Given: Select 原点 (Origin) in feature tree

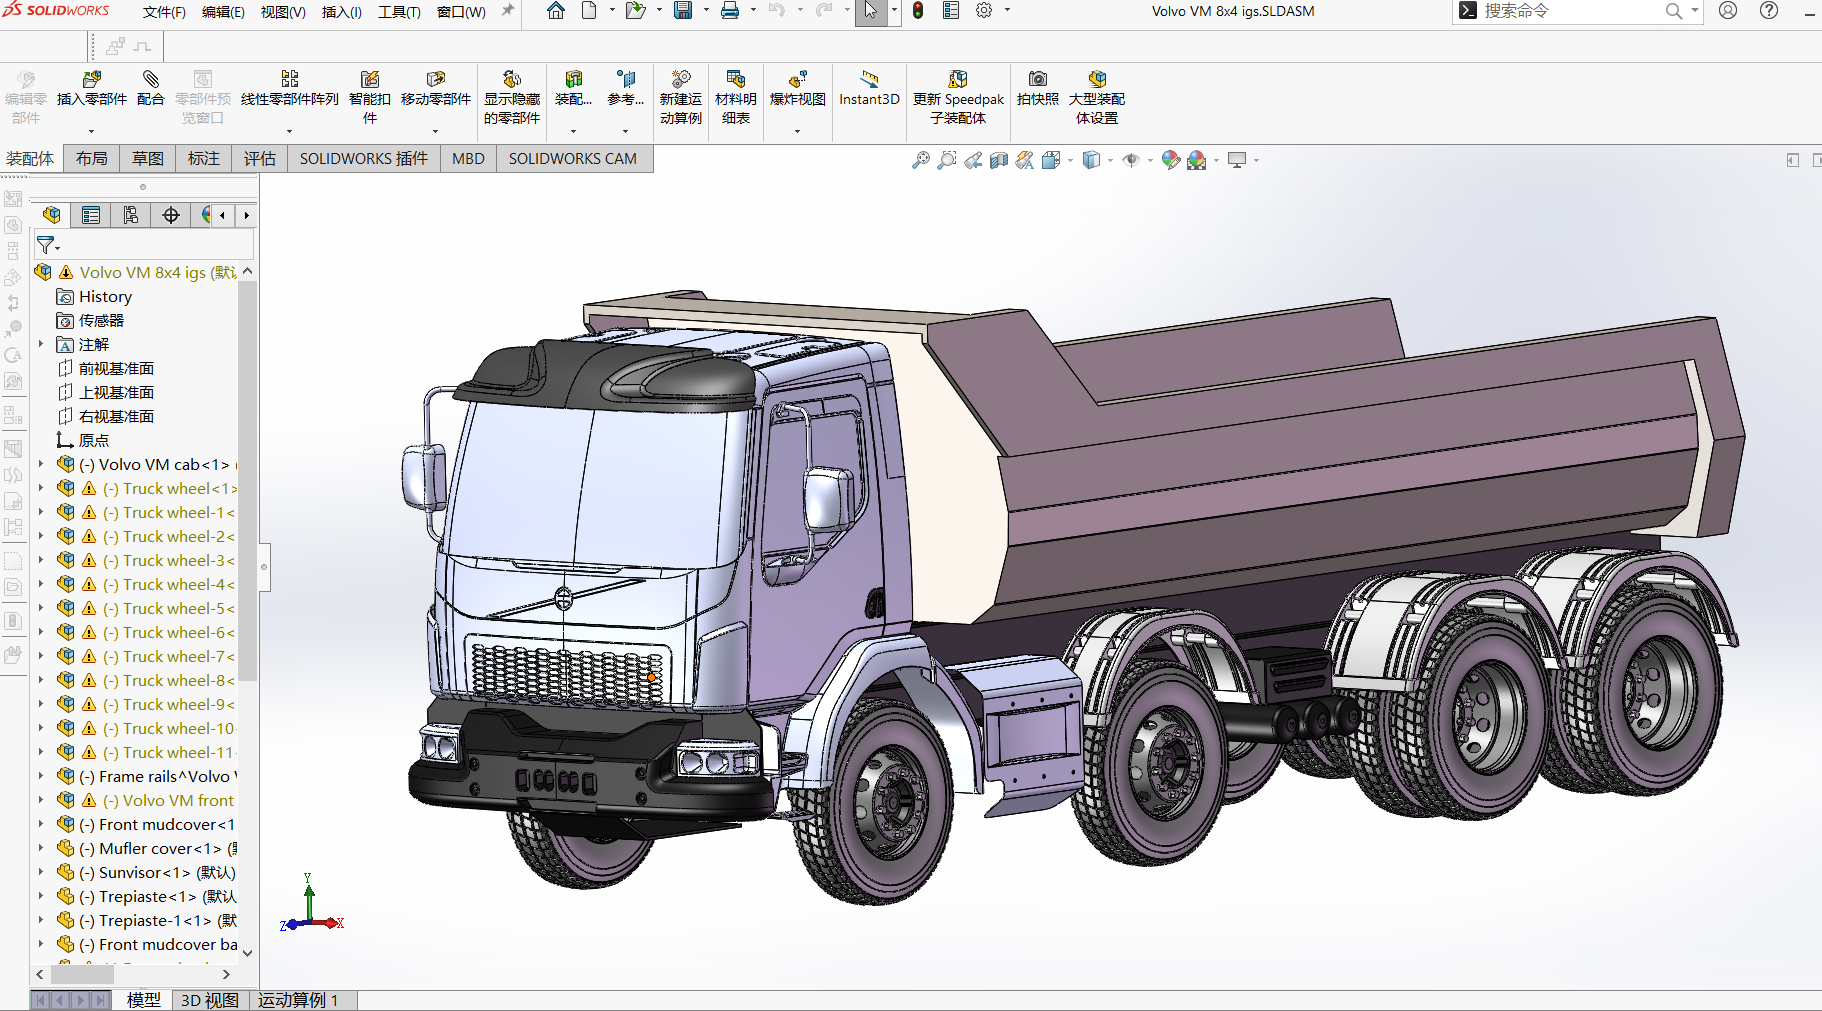Looking at the screenshot, I should (94, 441).
